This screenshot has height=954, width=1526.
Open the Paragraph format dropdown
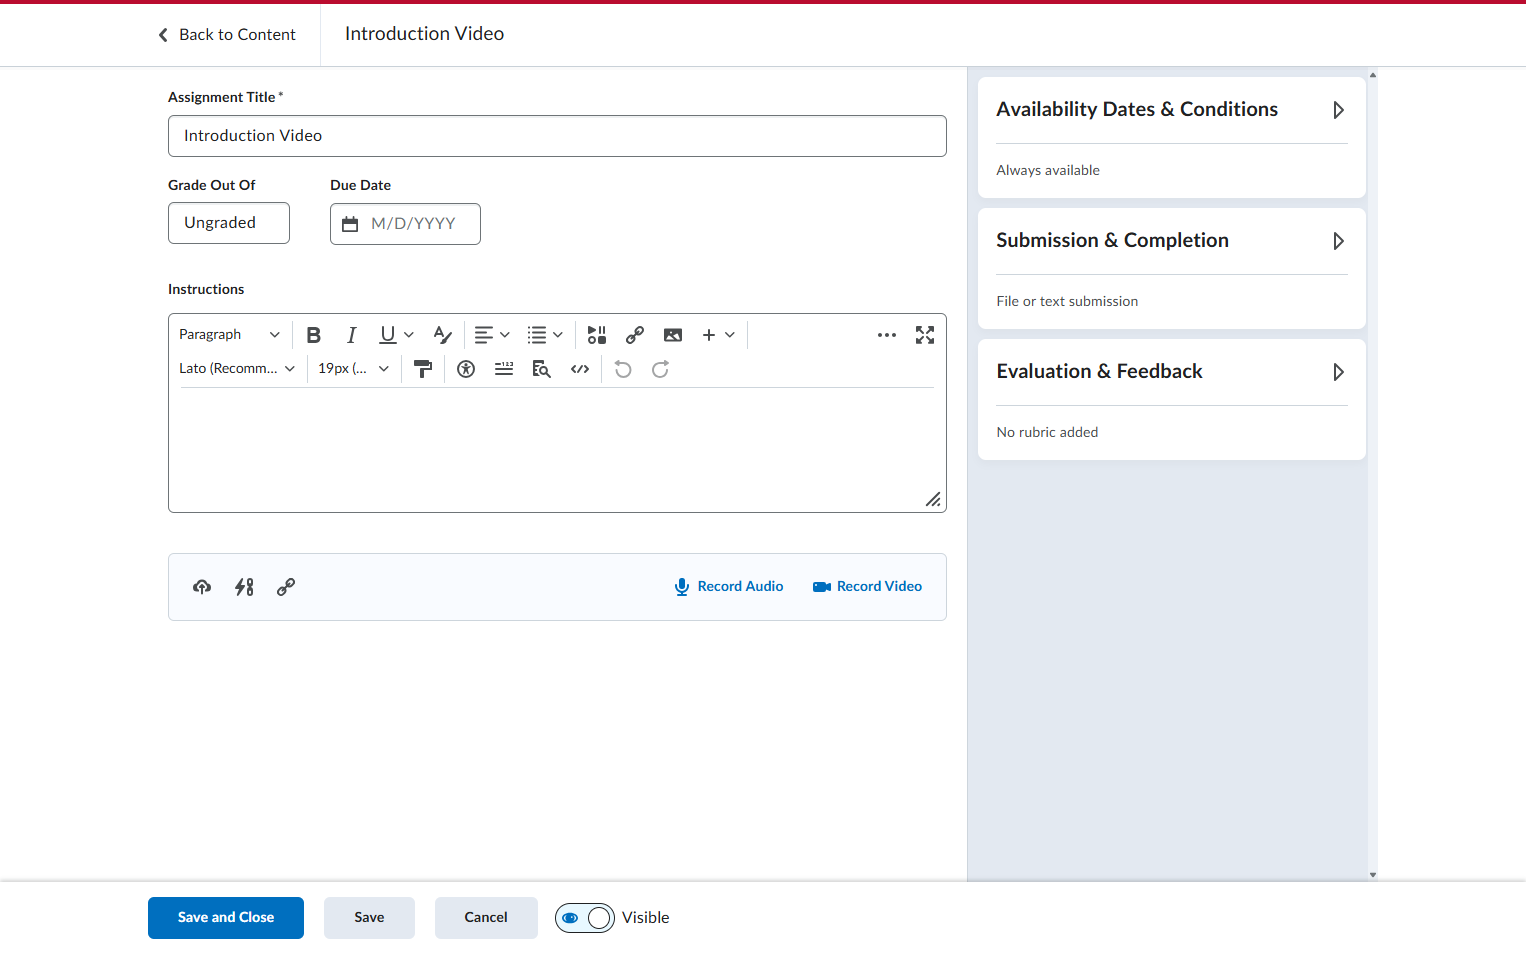point(229,335)
